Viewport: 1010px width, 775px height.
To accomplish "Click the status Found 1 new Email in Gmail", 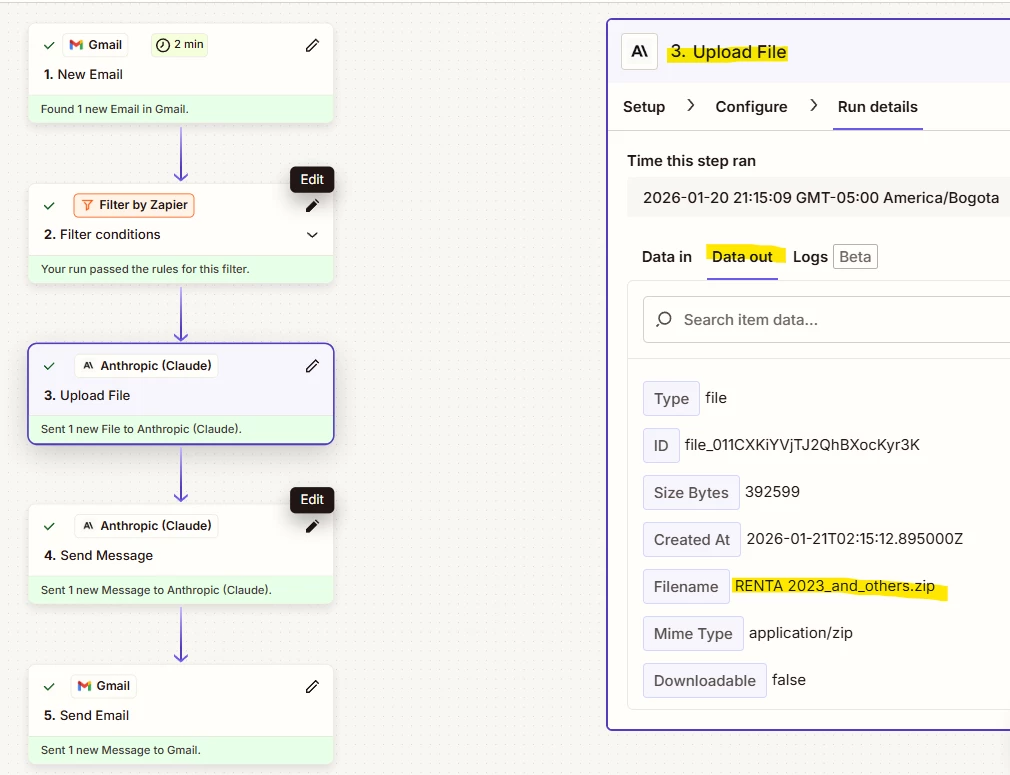I will point(115,109).
